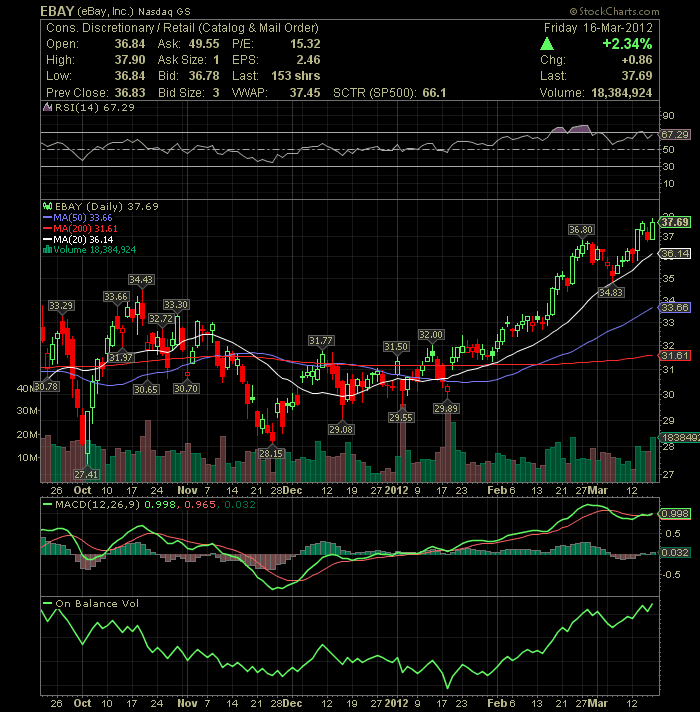700x712 pixels.
Task: Click the MACD axis tag 0.998
Action: point(675,514)
